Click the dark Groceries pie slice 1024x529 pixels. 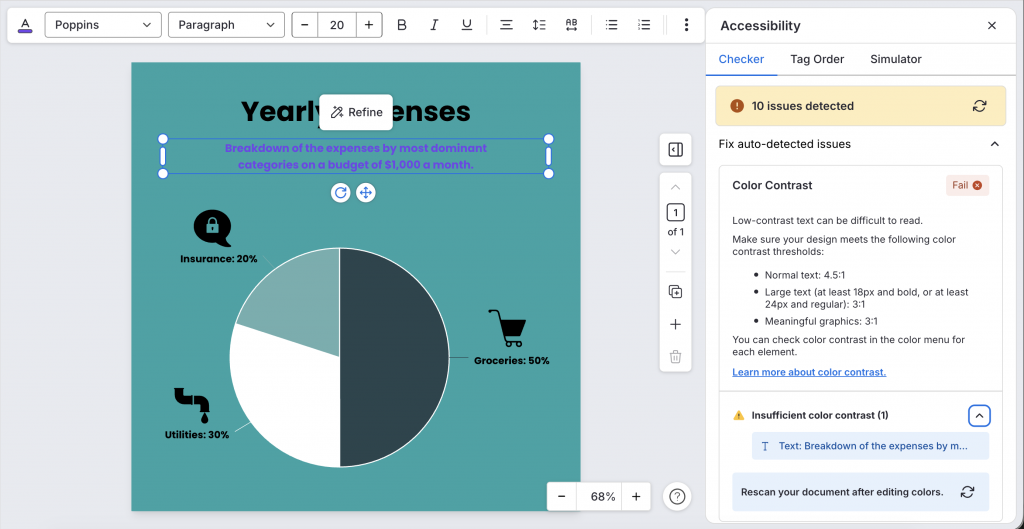pyautogui.click(x=392, y=357)
